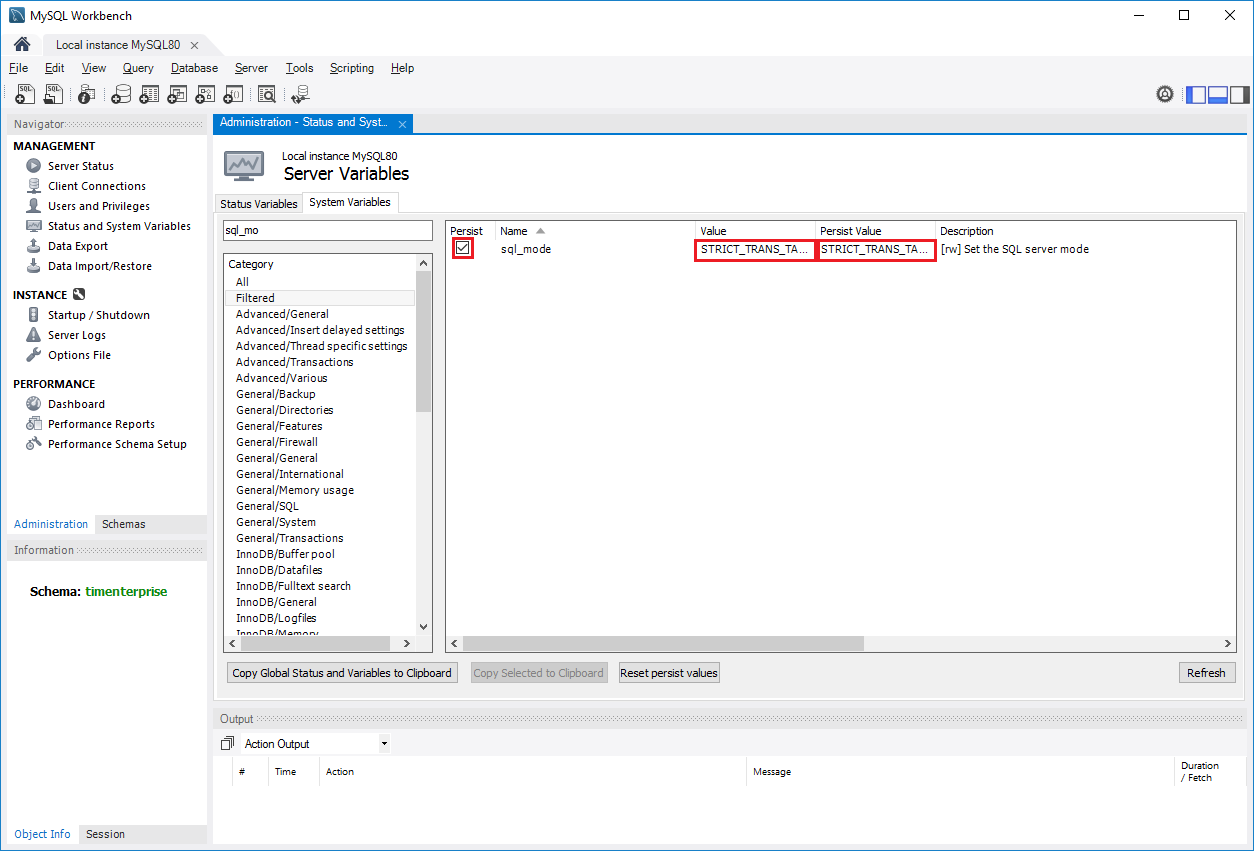Toggle the right sidebar panel

1240,95
